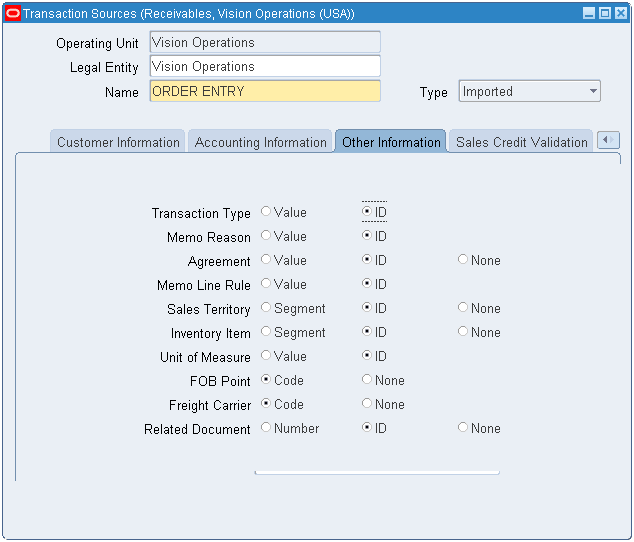The width and height of the screenshot is (634, 542).
Task: Click the Name field with ORDER ENTRY
Action: click(x=265, y=91)
